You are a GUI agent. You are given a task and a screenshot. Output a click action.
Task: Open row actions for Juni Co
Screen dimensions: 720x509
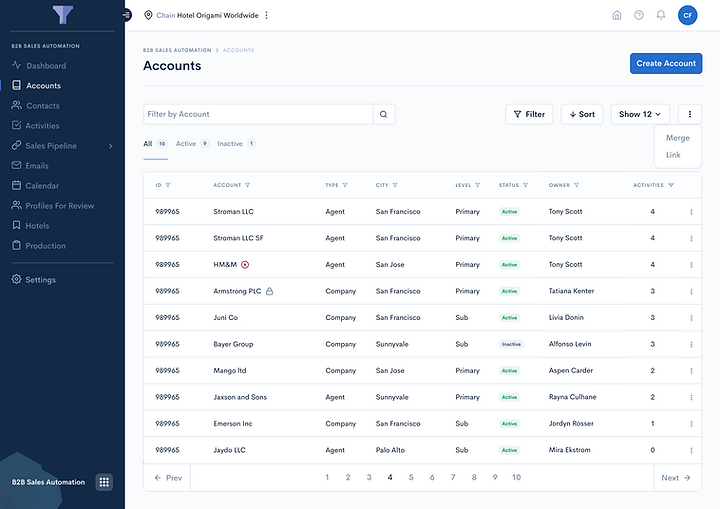[691, 318]
